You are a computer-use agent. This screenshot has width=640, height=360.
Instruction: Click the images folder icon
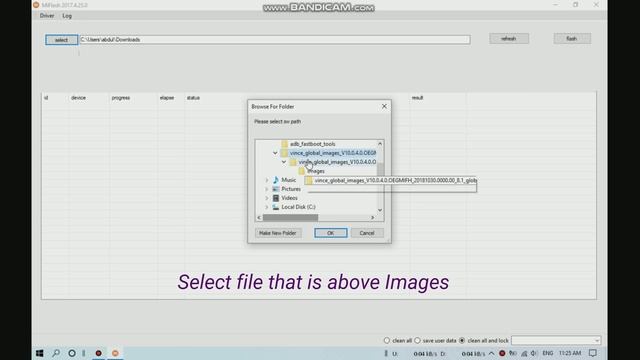pyautogui.click(x=302, y=171)
